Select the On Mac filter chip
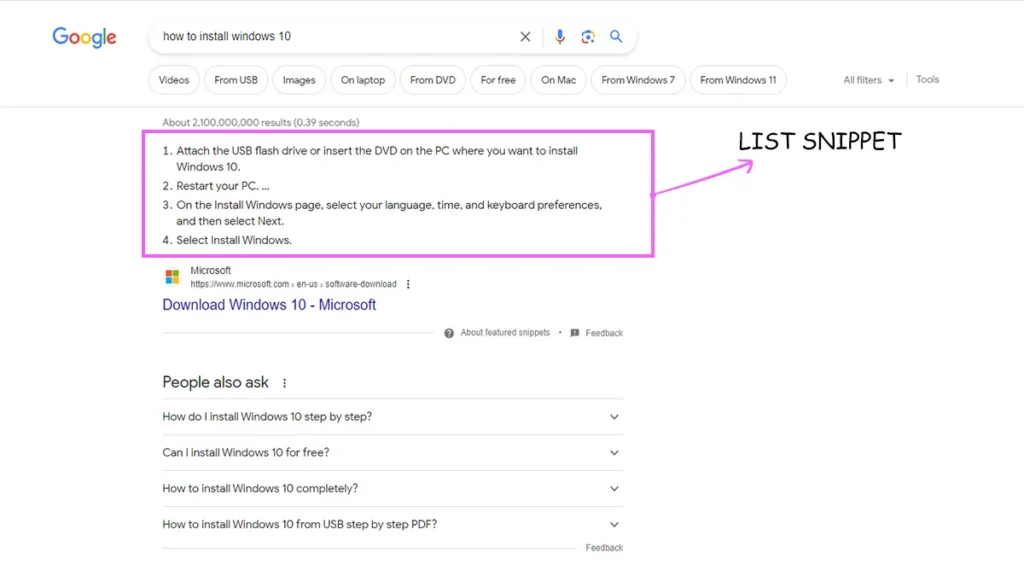 [x=558, y=80]
